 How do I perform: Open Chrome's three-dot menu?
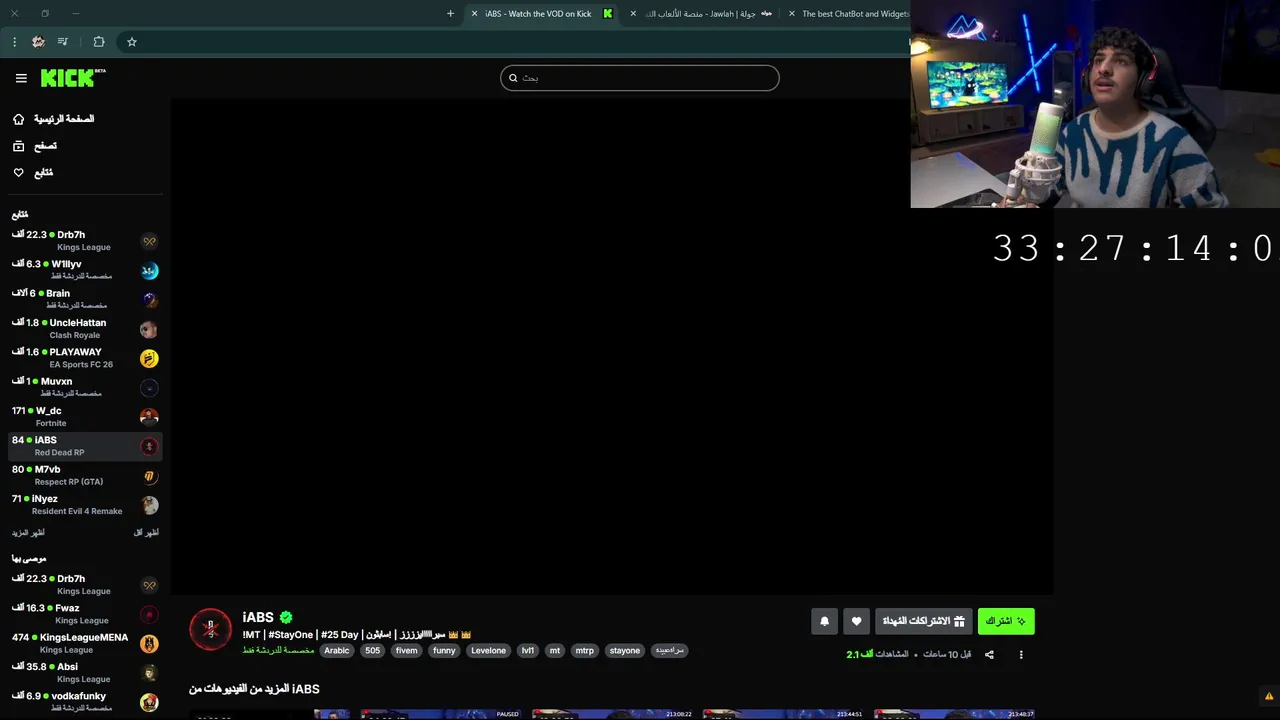point(14,42)
